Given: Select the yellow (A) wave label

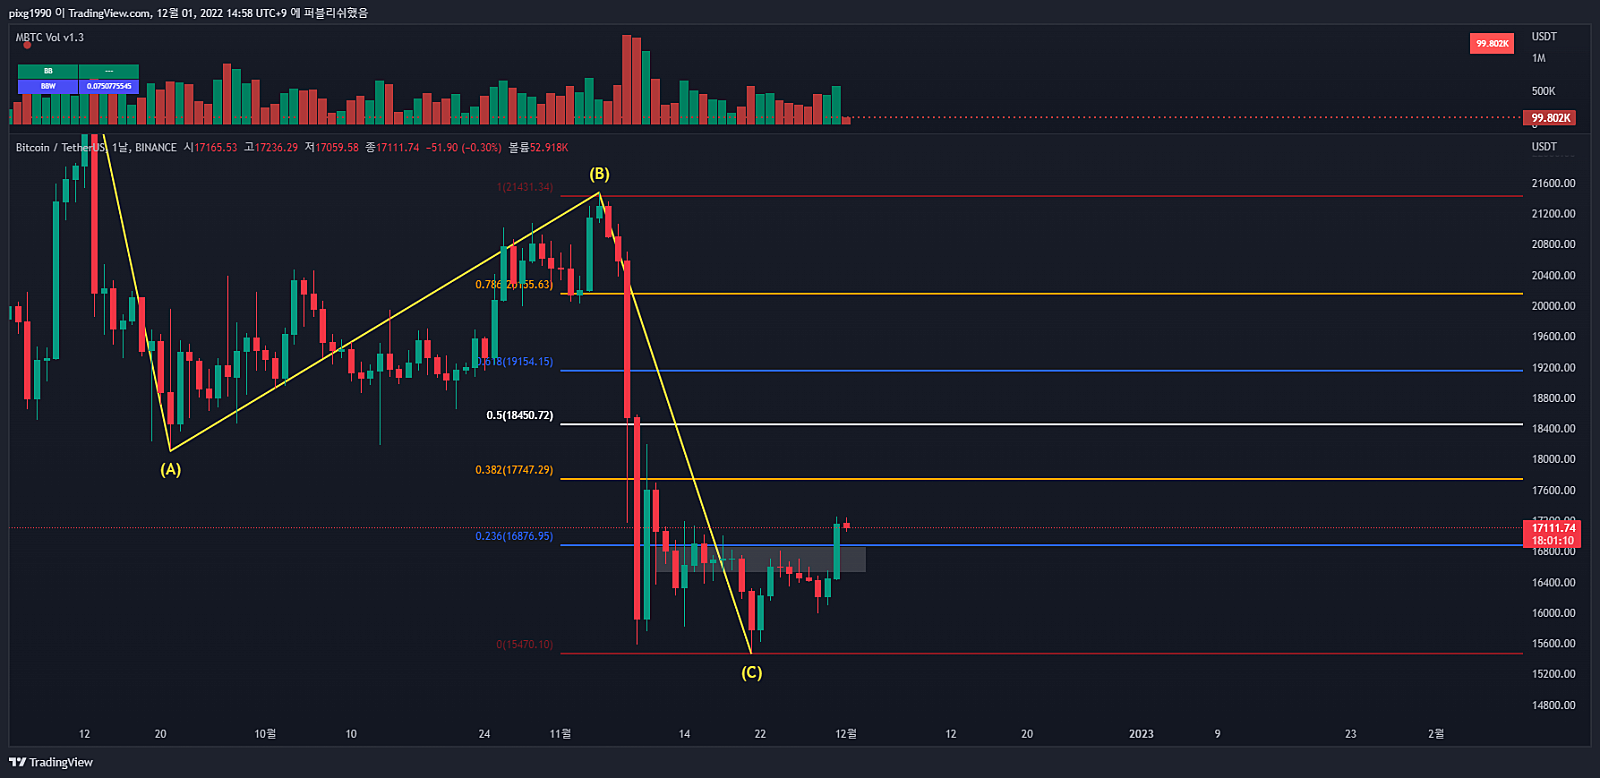Looking at the screenshot, I should [171, 469].
